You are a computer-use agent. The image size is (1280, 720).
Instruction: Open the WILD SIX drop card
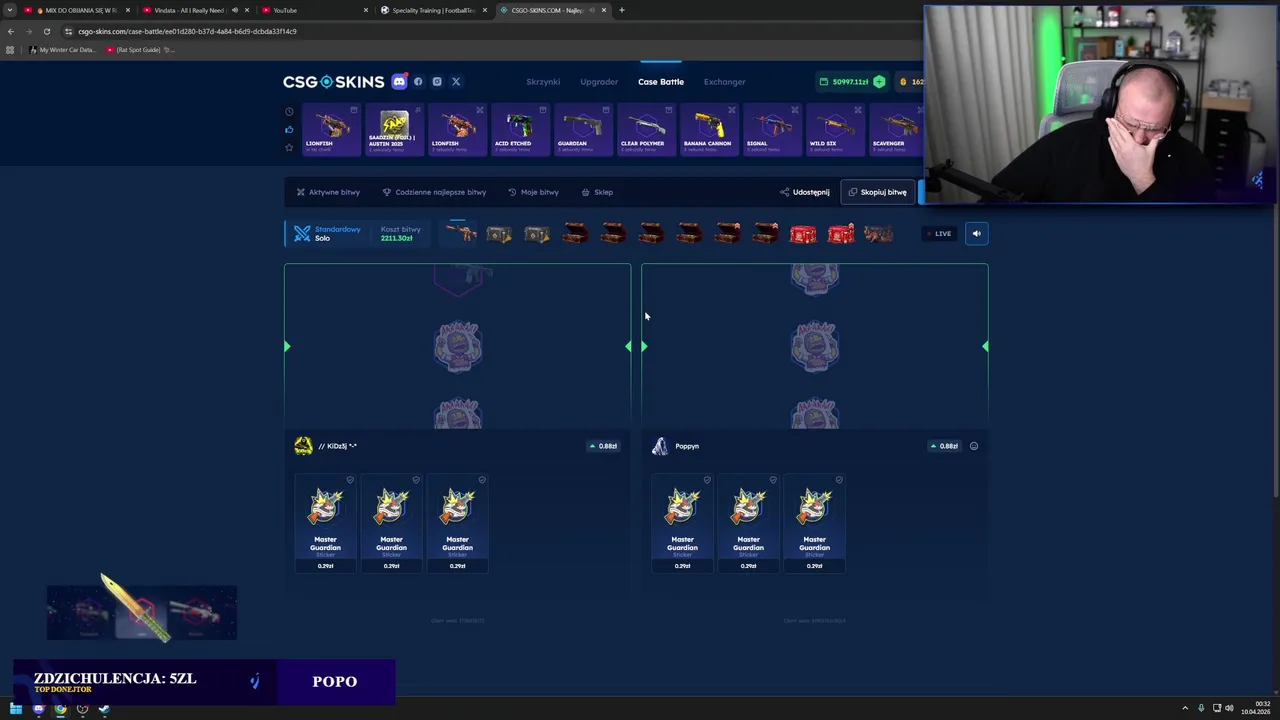[834, 130]
